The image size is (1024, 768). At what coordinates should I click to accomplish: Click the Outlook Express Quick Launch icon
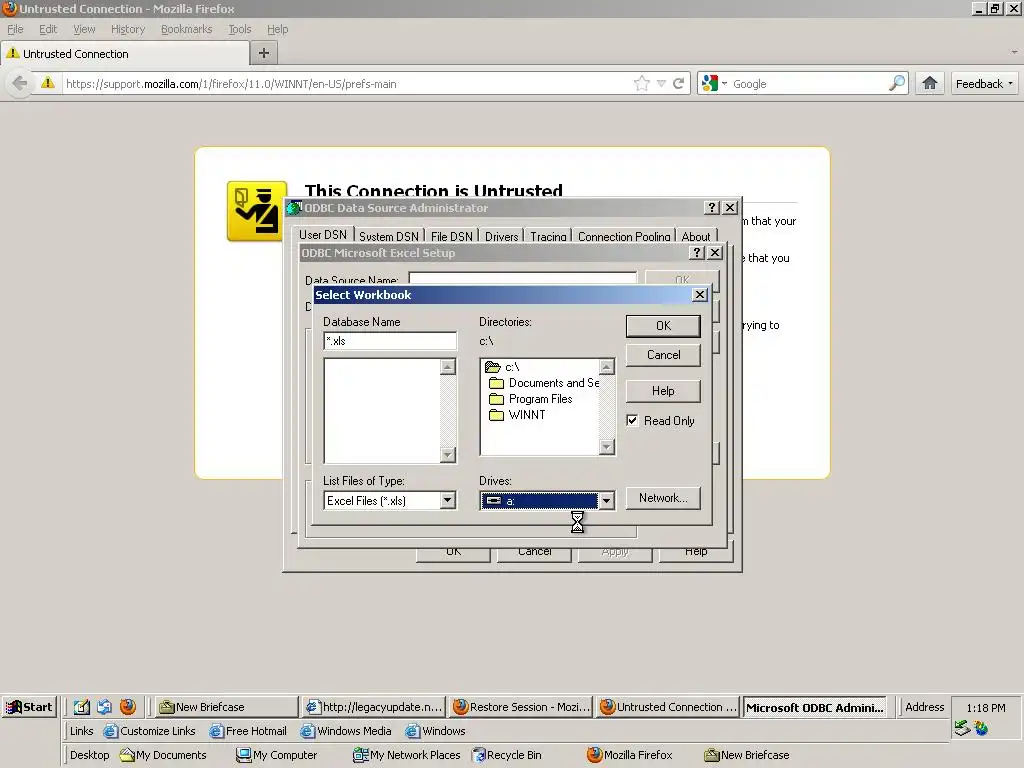click(x=104, y=707)
